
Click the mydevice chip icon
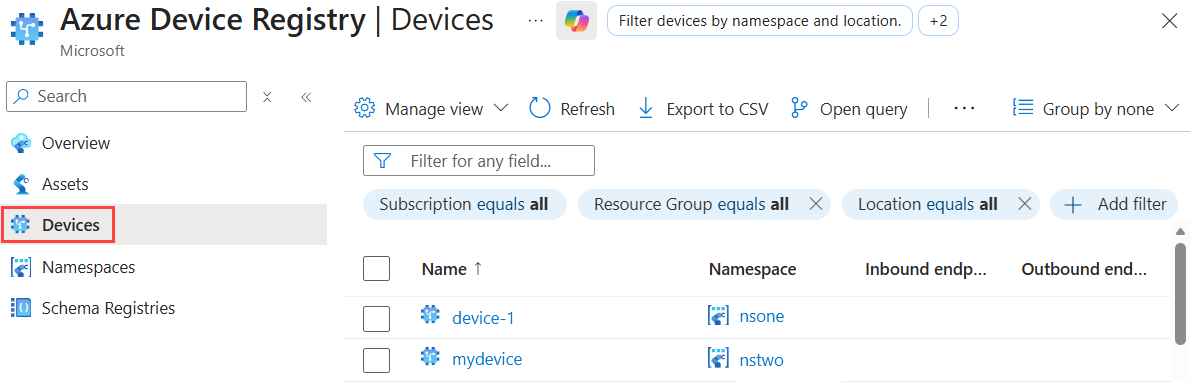pos(431,356)
